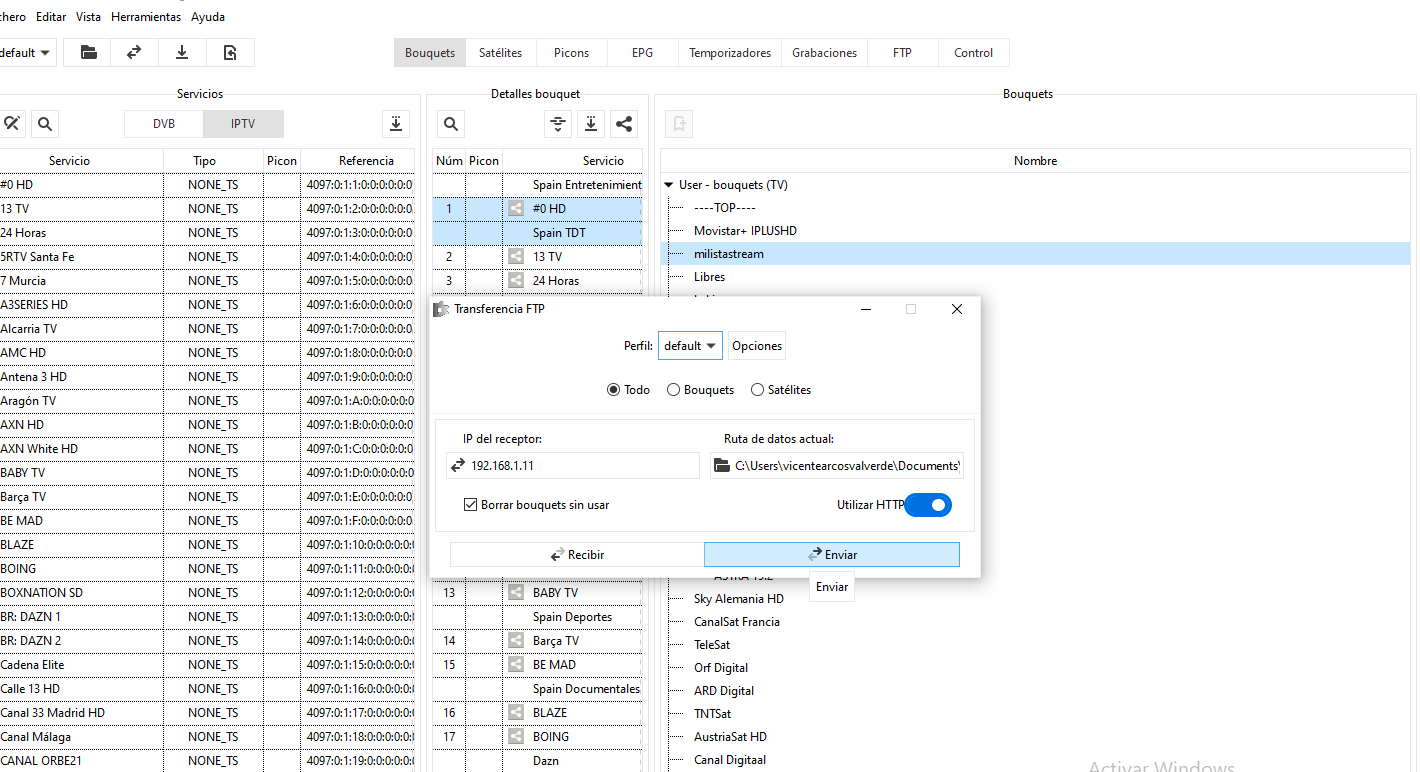This screenshot has height=772, width=1420.
Task: Collapse the 'User - bouquets (TV)' tree node
Action: coord(669,185)
